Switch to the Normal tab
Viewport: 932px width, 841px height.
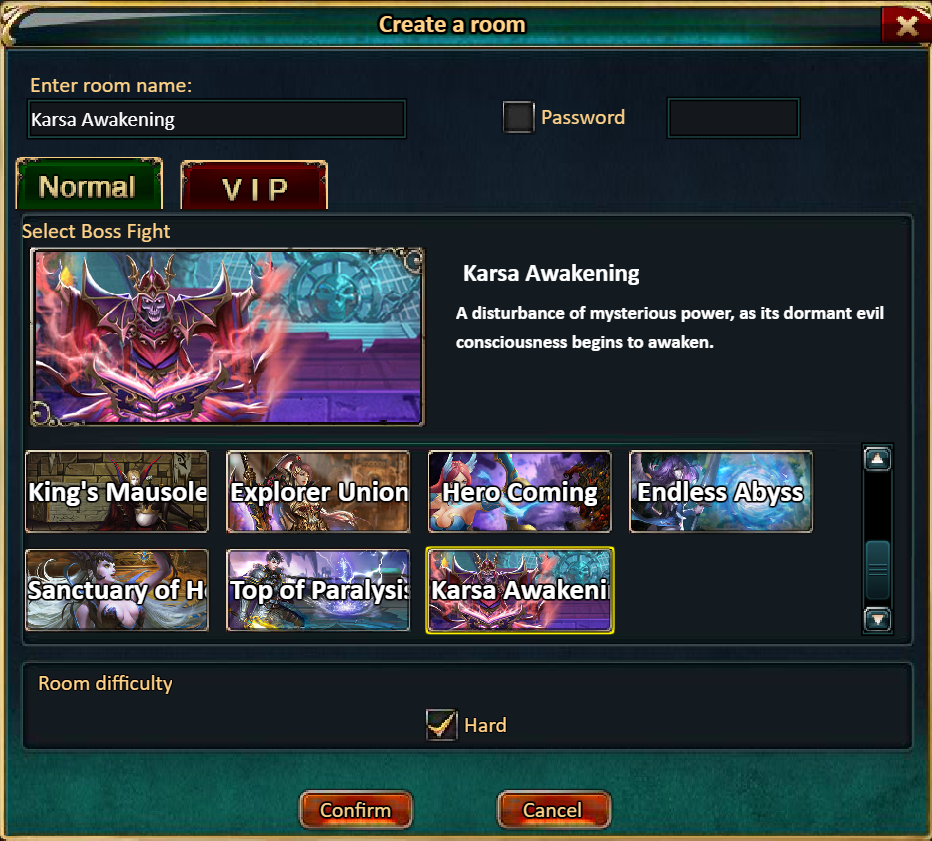pos(89,184)
